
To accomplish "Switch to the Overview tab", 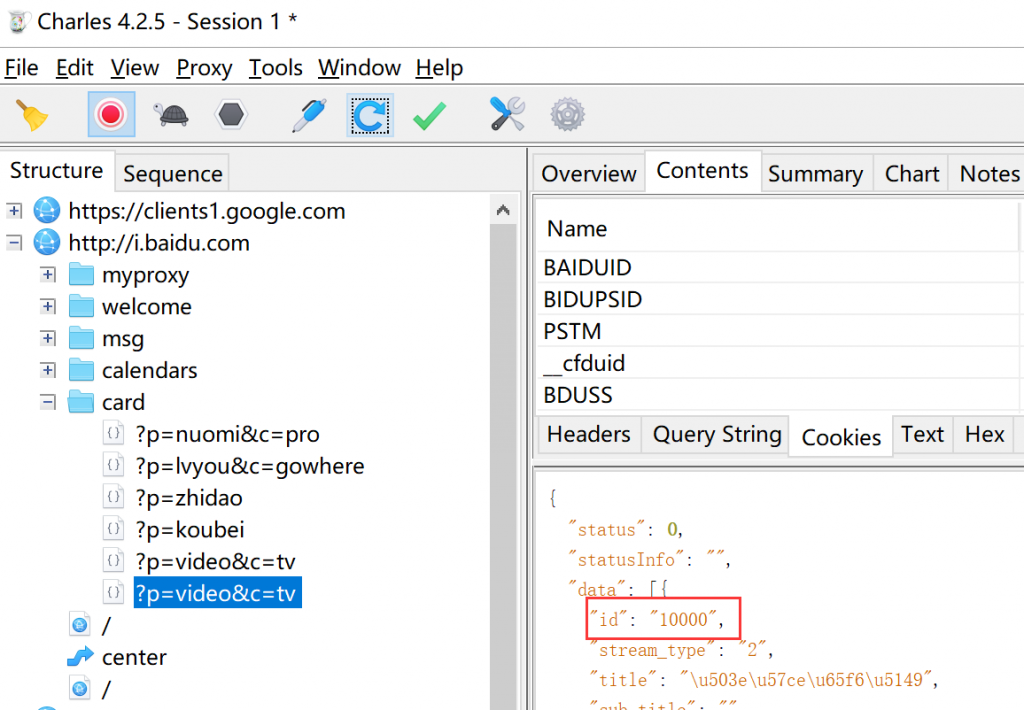I will pos(588,174).
